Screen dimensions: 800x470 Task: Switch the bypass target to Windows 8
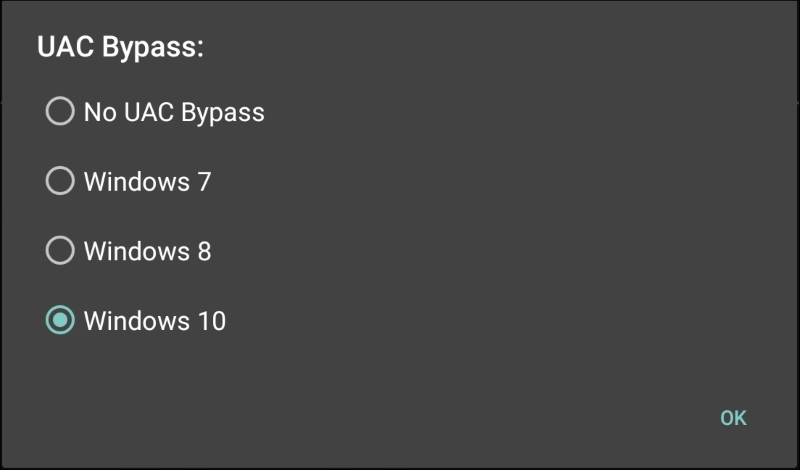(x=60, y=250)
